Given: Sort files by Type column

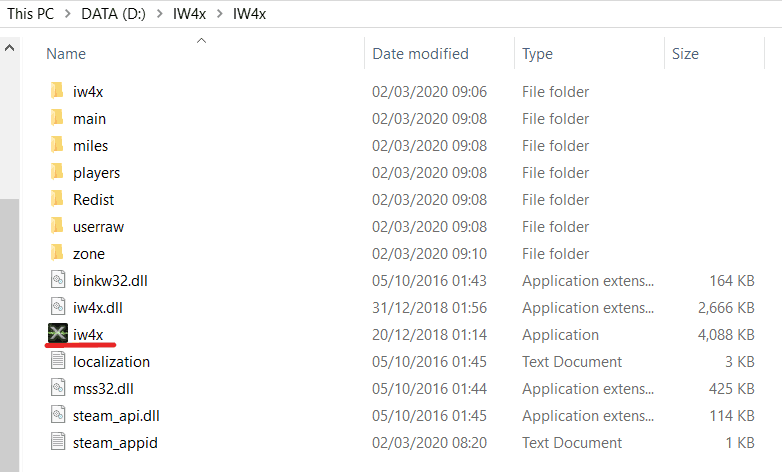Looking at the screenshot, I should coord(537,54).
